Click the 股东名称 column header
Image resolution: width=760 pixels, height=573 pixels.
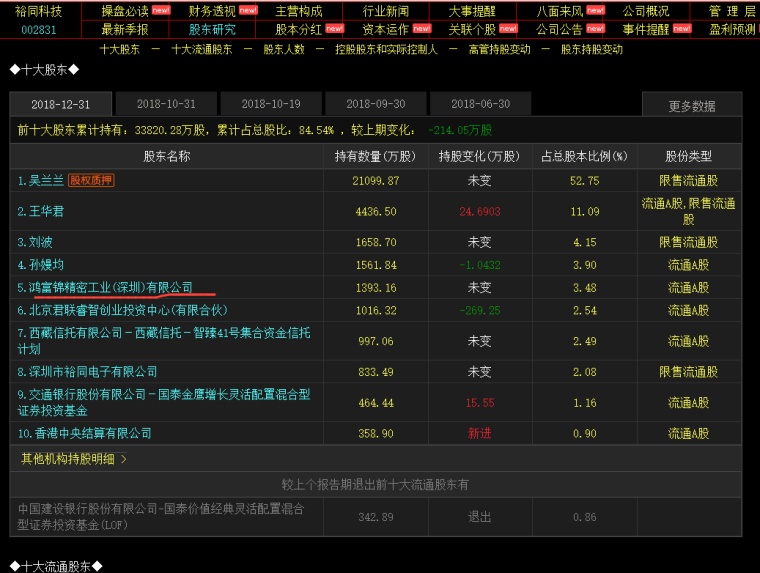pyautogui.click(x=167, y=156)
